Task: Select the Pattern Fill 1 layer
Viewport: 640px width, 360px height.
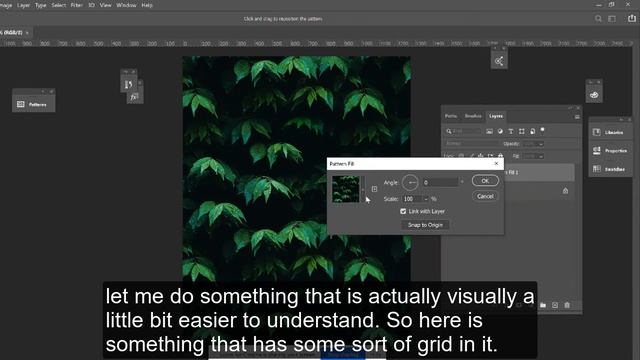Action: (539, 173)
